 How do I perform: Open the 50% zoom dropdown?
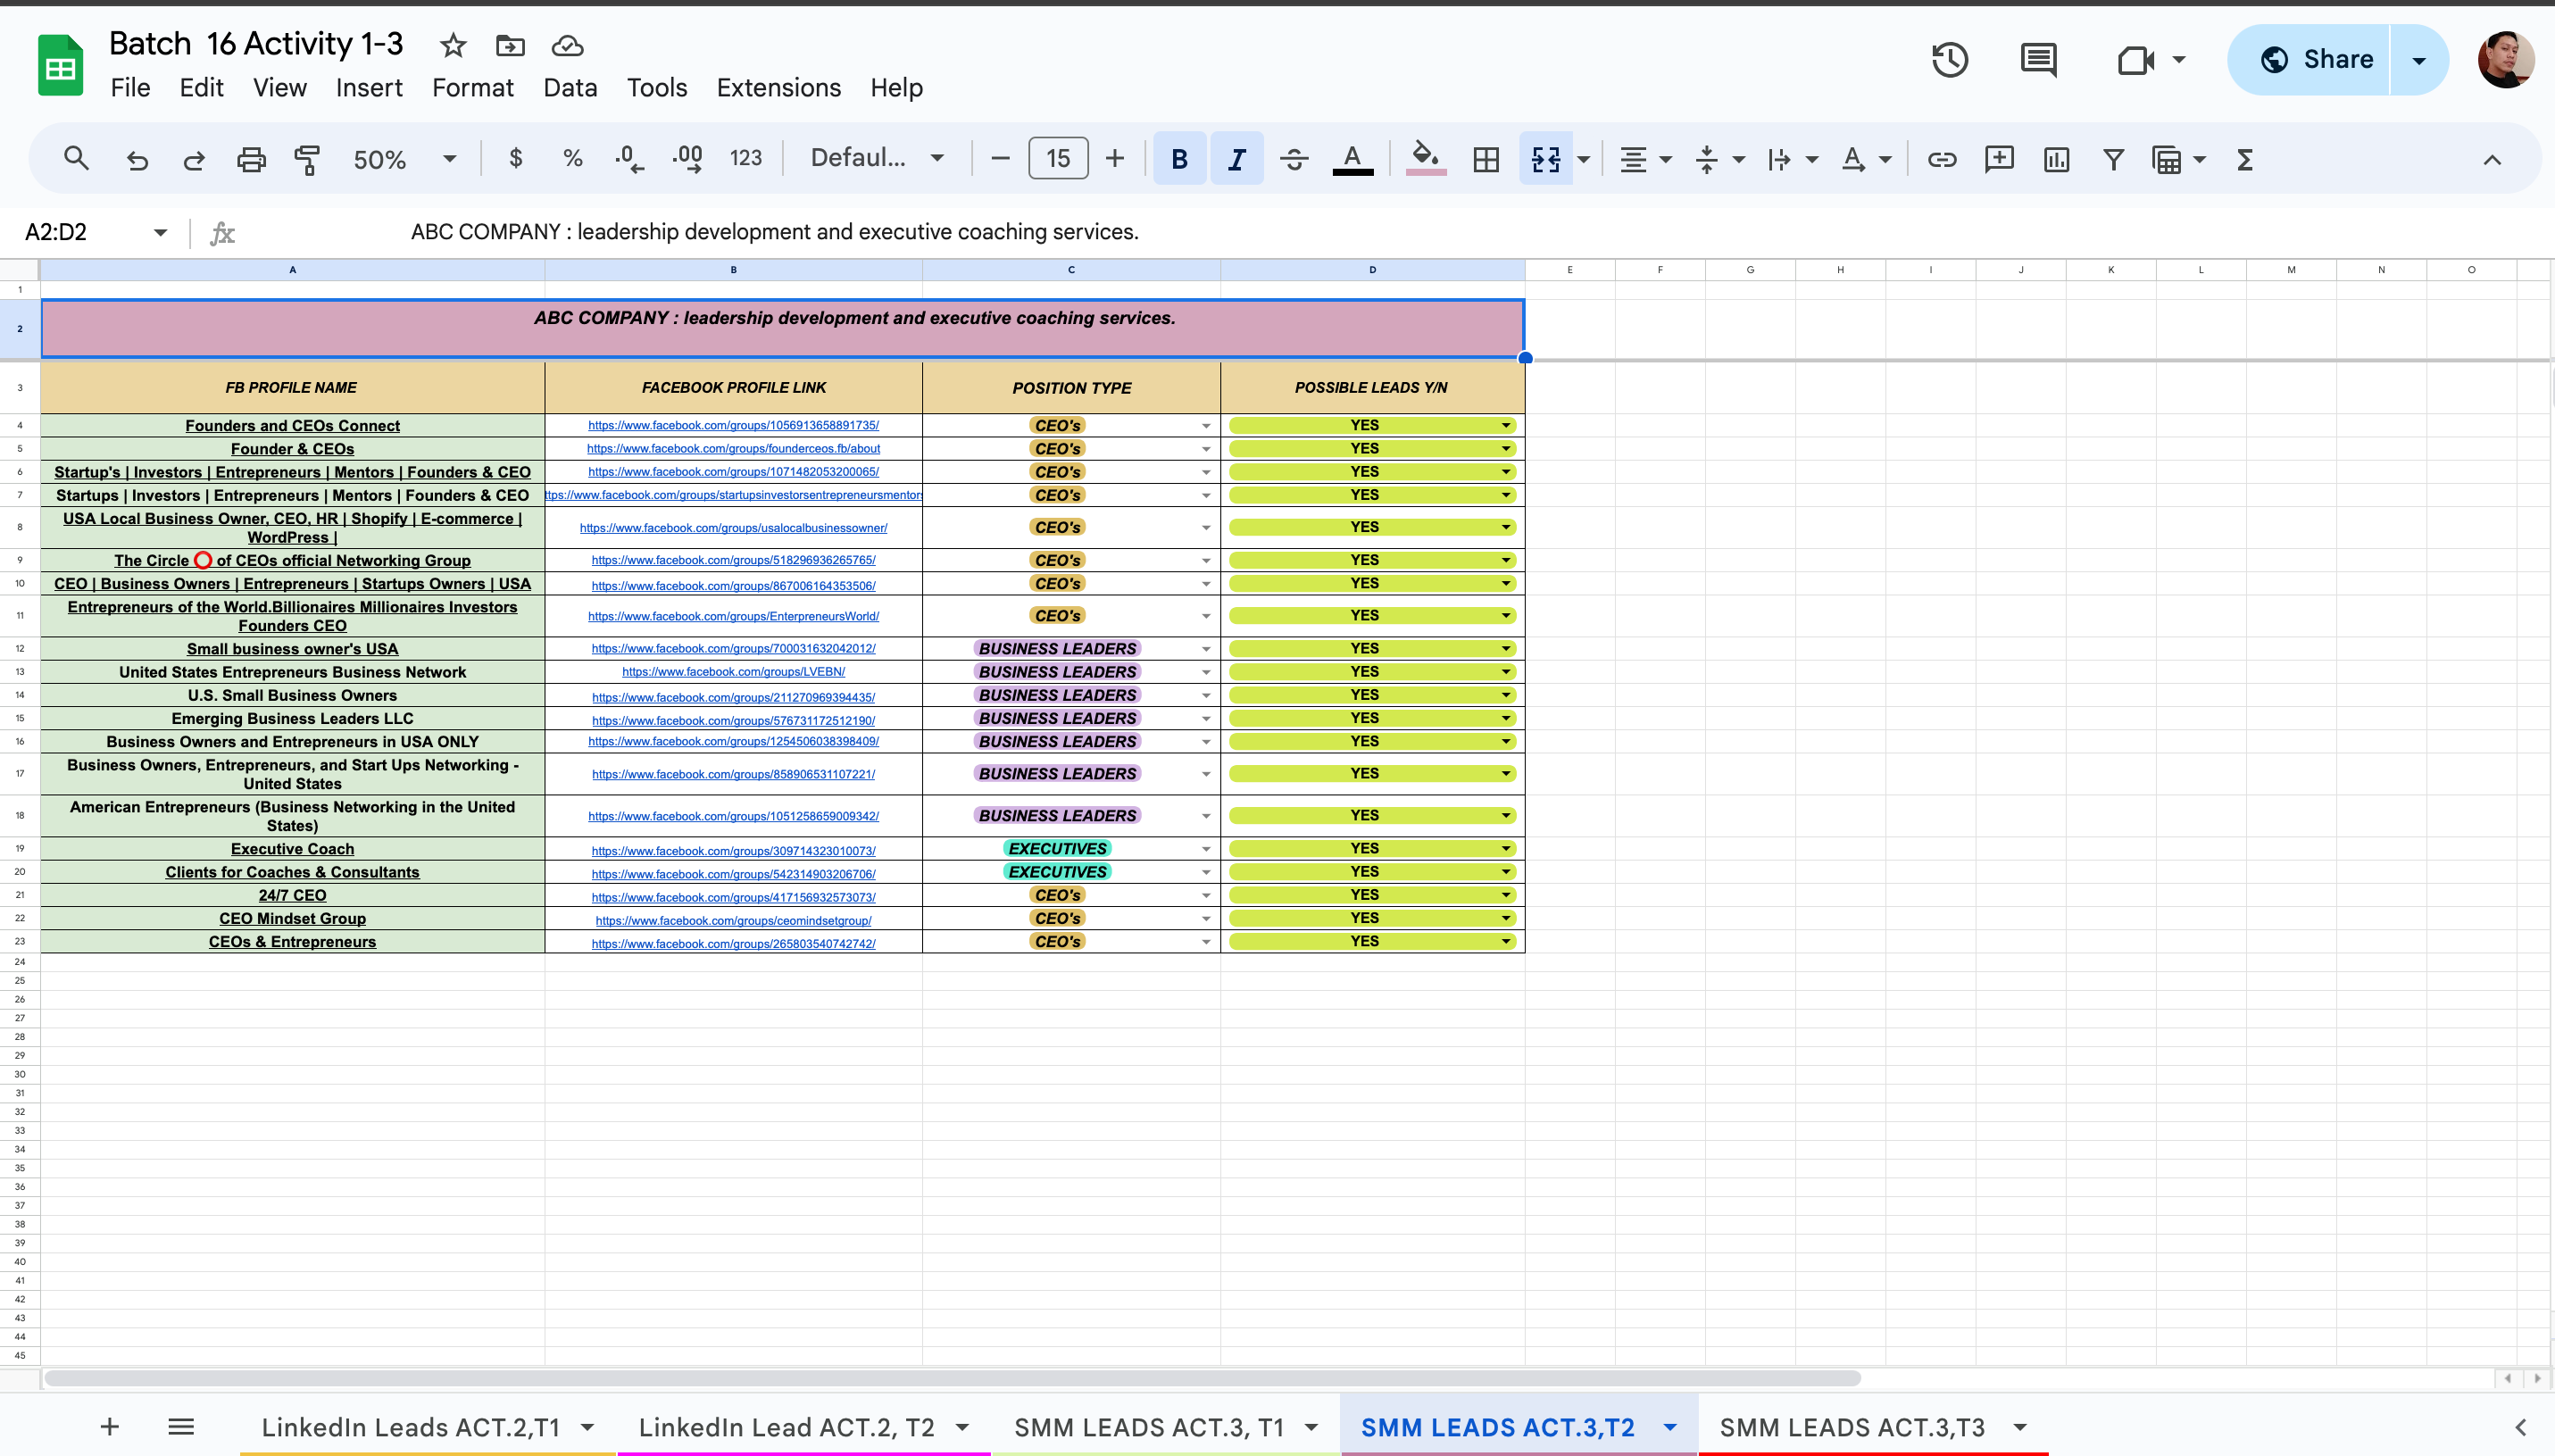(x=404, y=159)
